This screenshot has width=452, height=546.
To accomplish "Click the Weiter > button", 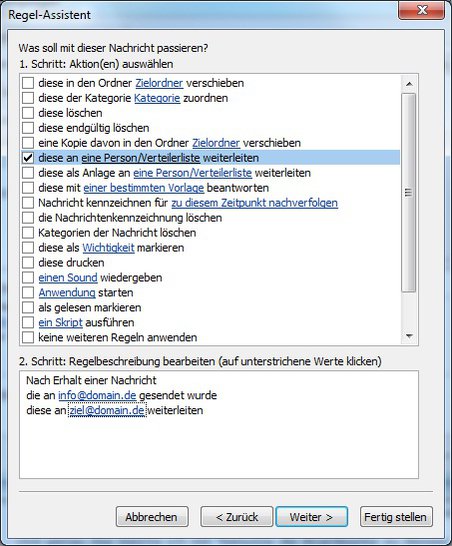I will [x=312, y=517].
